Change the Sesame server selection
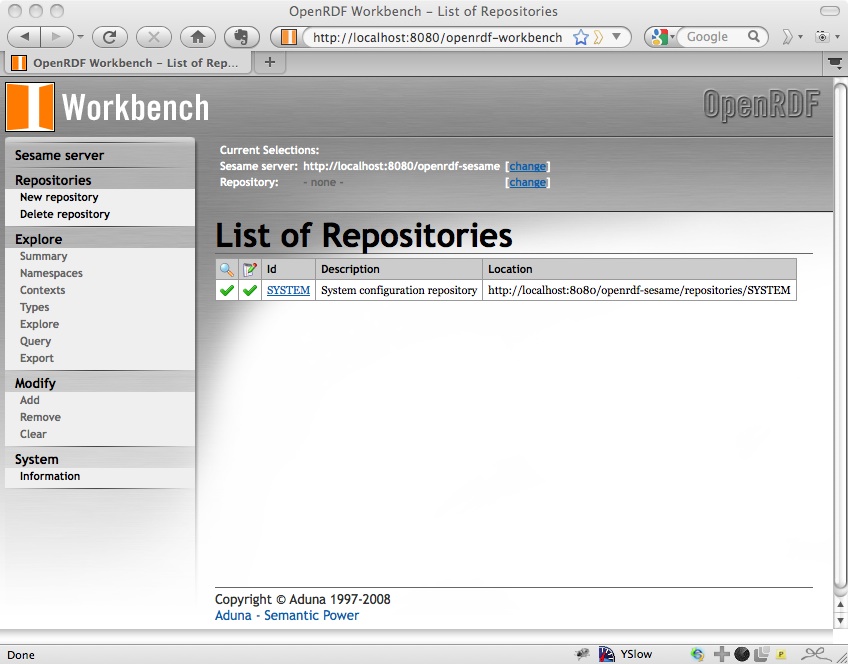The image size is (848, 664). click(527, 167)
